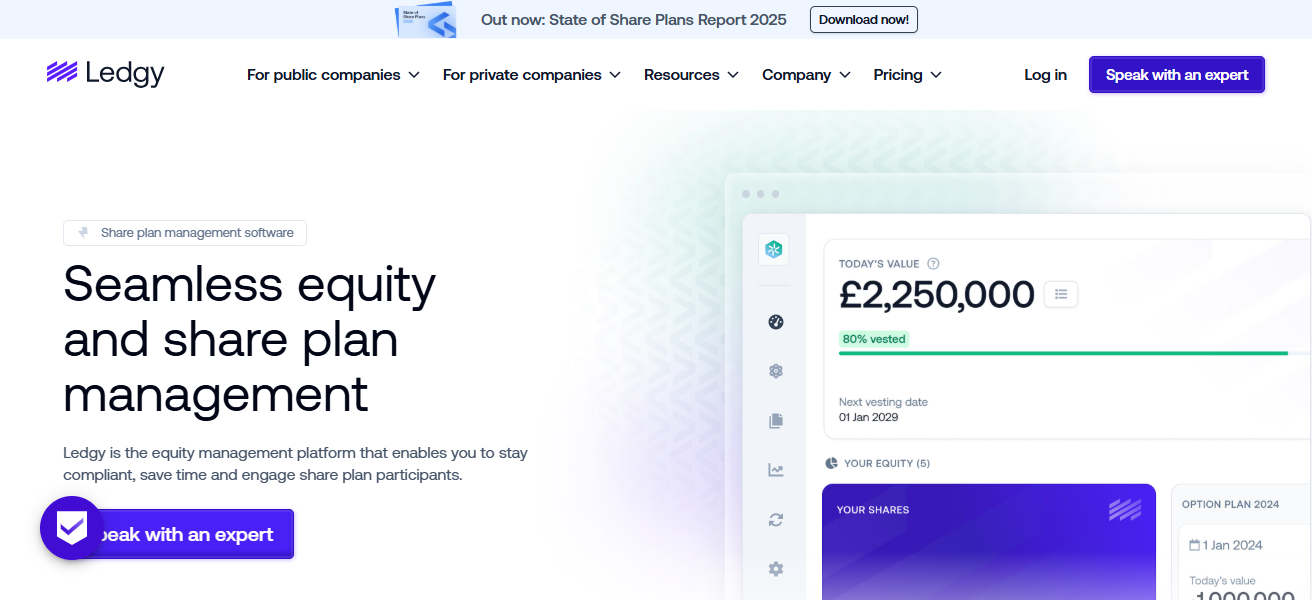Click the line chart icon in sidebar
The width and height of the screenshot is (1312, 600).
point(775,470)
